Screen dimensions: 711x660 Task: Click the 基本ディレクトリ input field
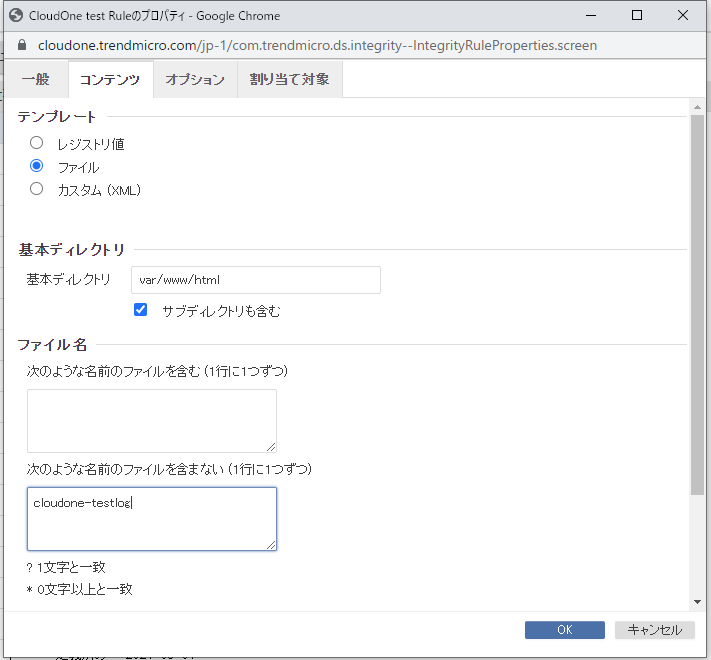click(256, 280)
